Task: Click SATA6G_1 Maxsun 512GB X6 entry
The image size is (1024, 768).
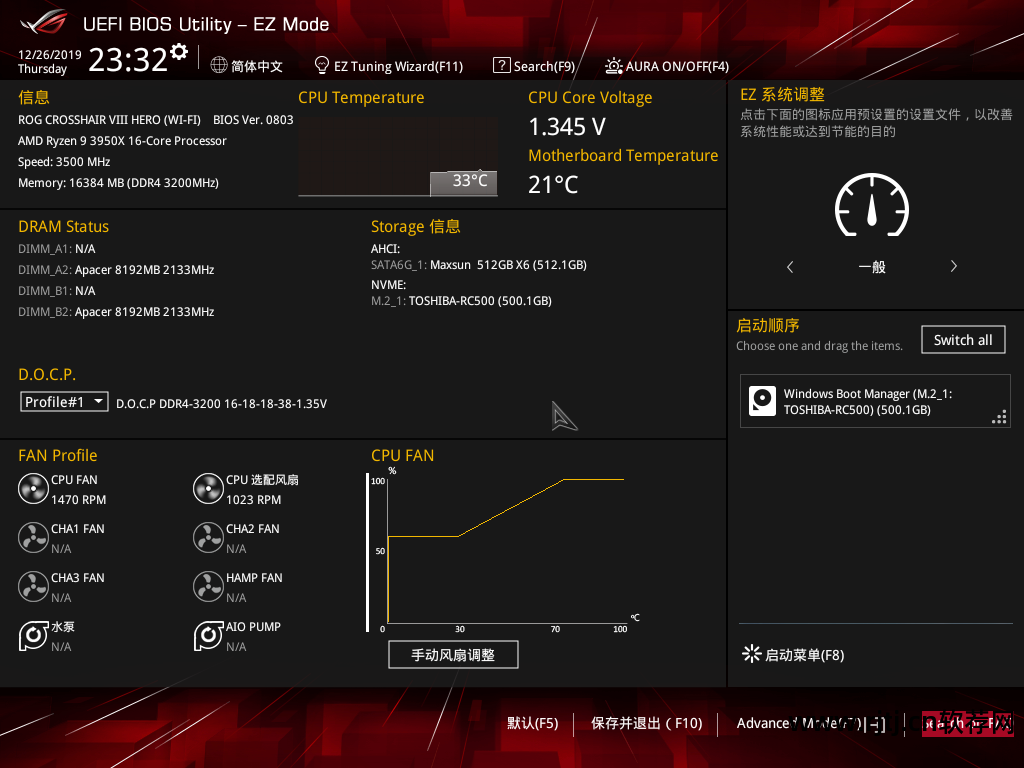Action: [x=479, y=264]
